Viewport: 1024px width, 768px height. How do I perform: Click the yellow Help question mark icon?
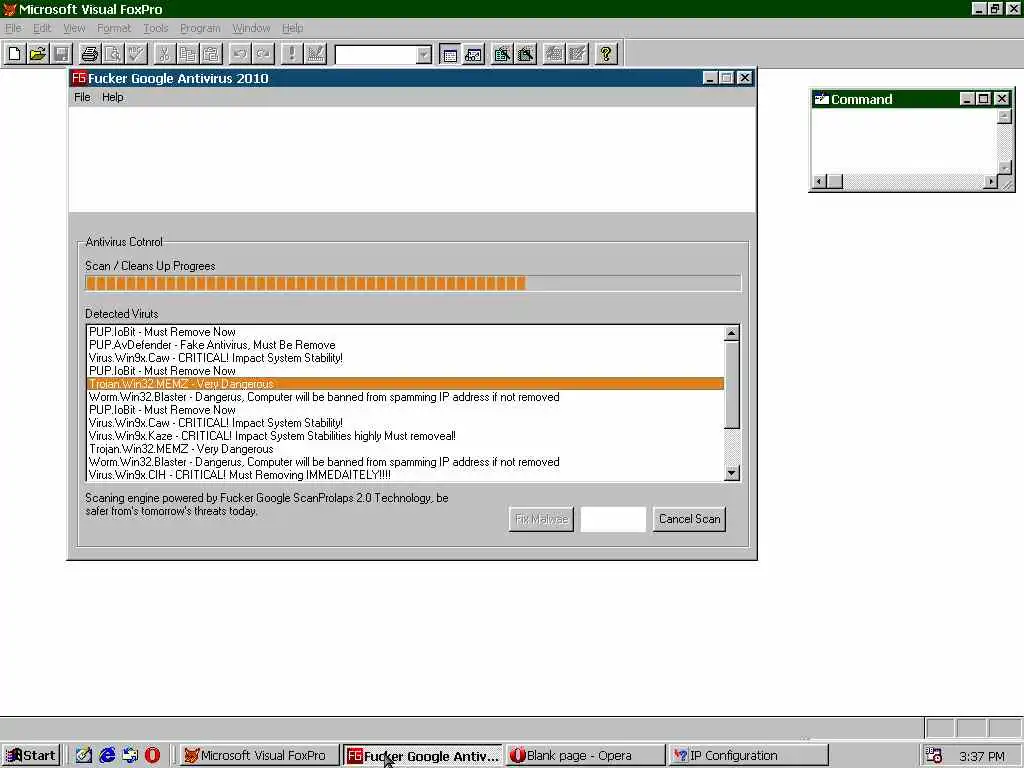(605, 54)
